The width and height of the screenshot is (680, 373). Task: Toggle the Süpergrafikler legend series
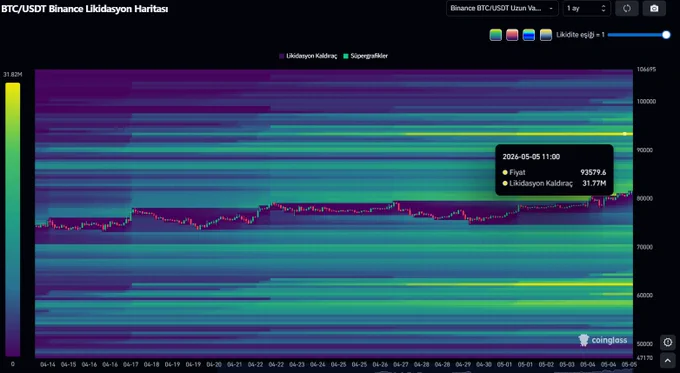tap(366, 56)
